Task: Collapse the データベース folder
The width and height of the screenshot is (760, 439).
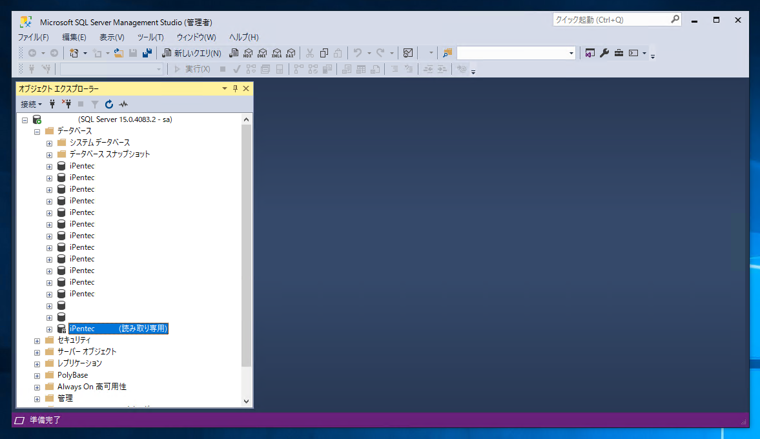Action: 37,131
